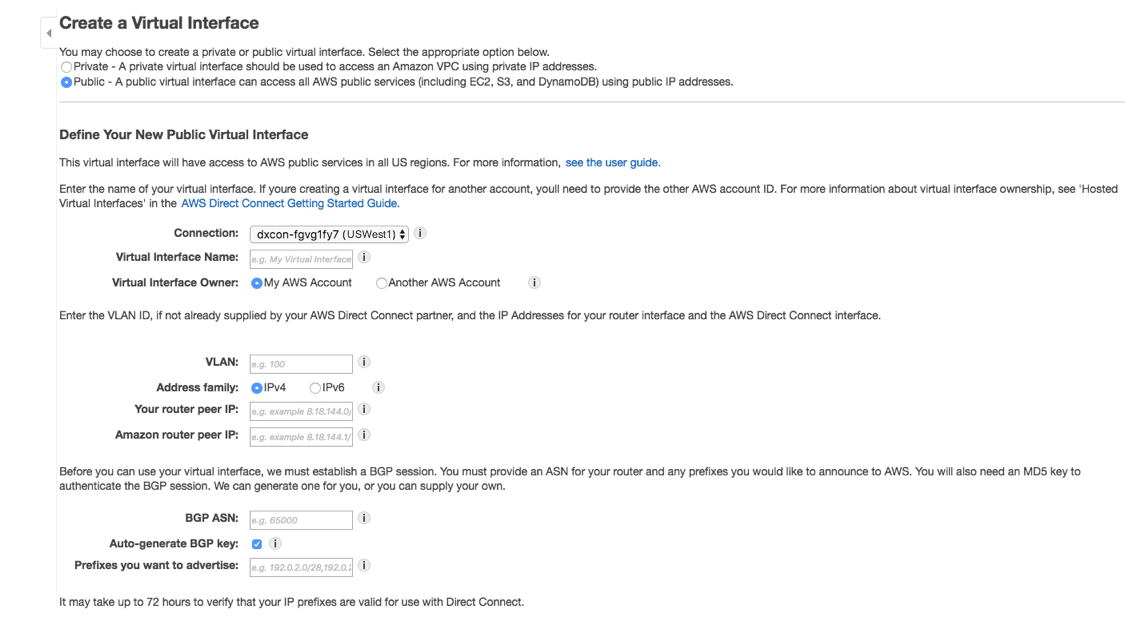Click the BGP ASN info icon

364,519
